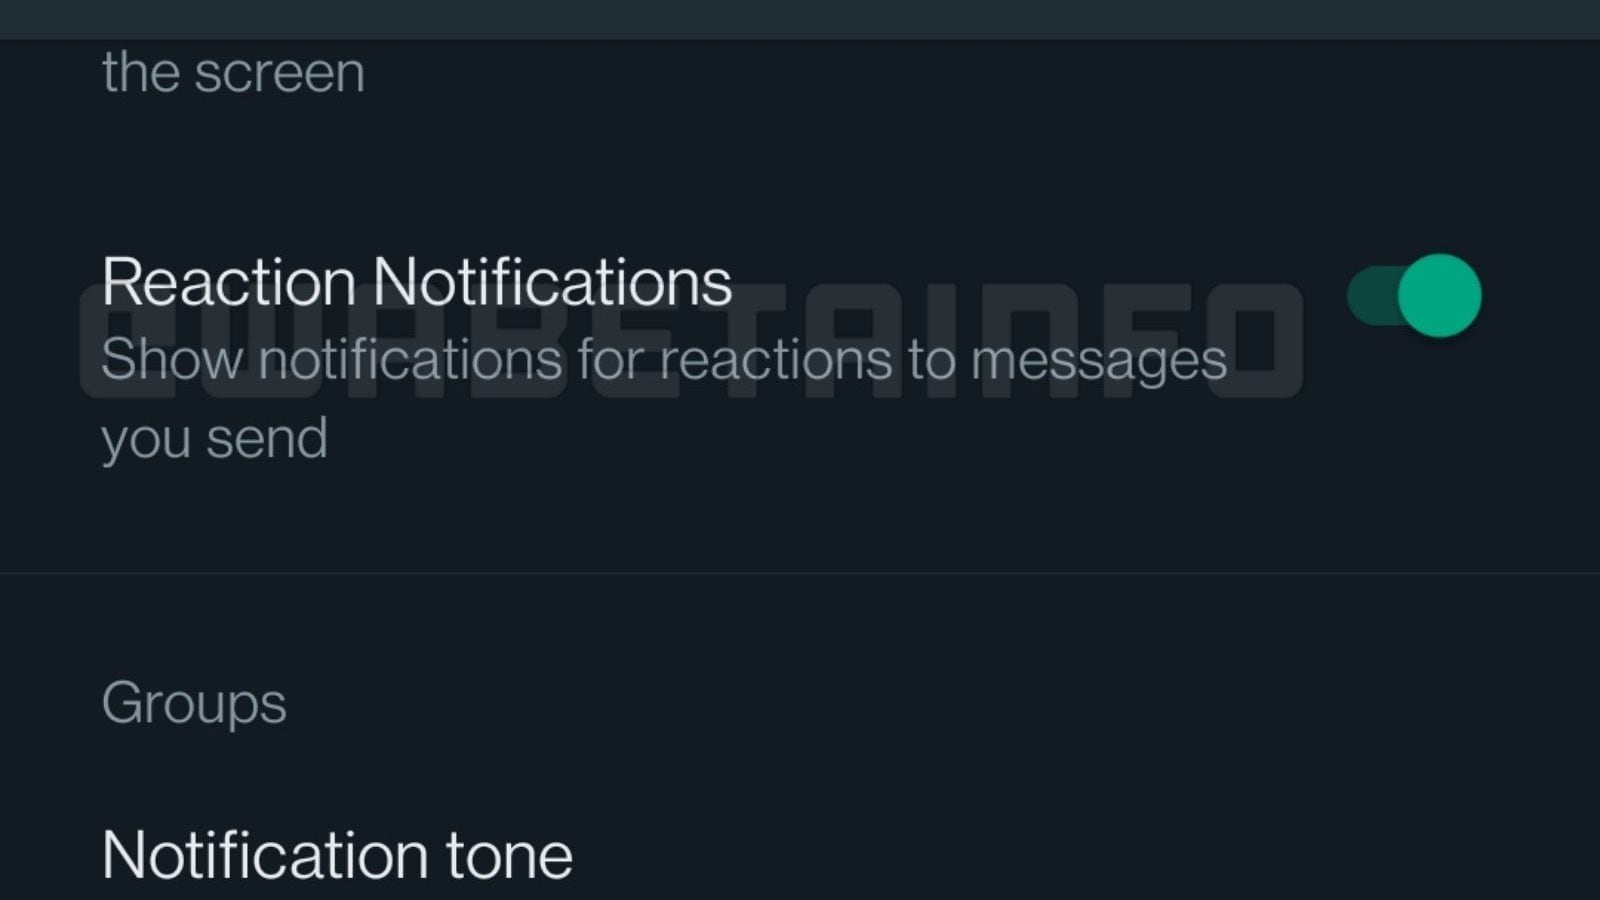Click the "the screen" text at top
The height and width of the screenshot is (900, 1600).
[x=233, y=73]
